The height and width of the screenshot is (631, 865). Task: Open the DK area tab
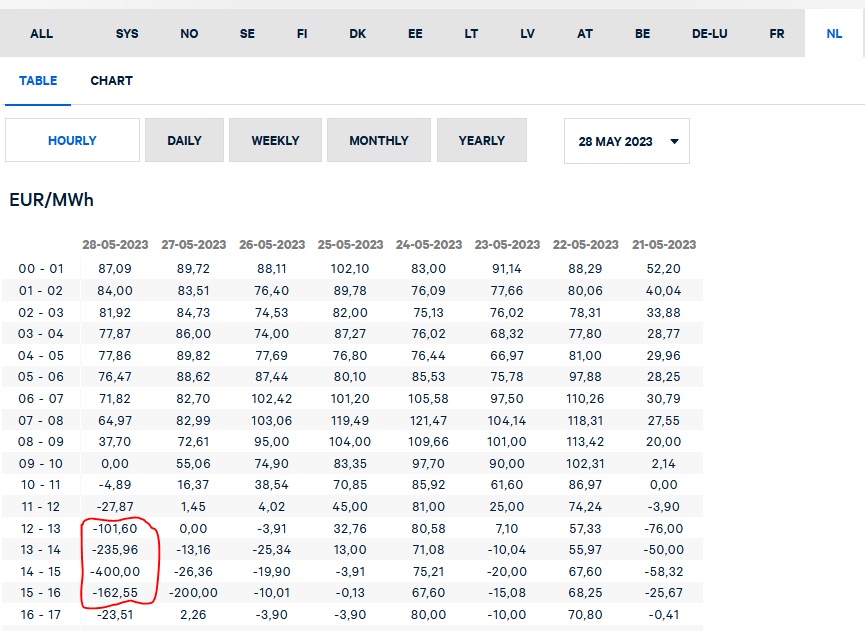pos(358,34)
